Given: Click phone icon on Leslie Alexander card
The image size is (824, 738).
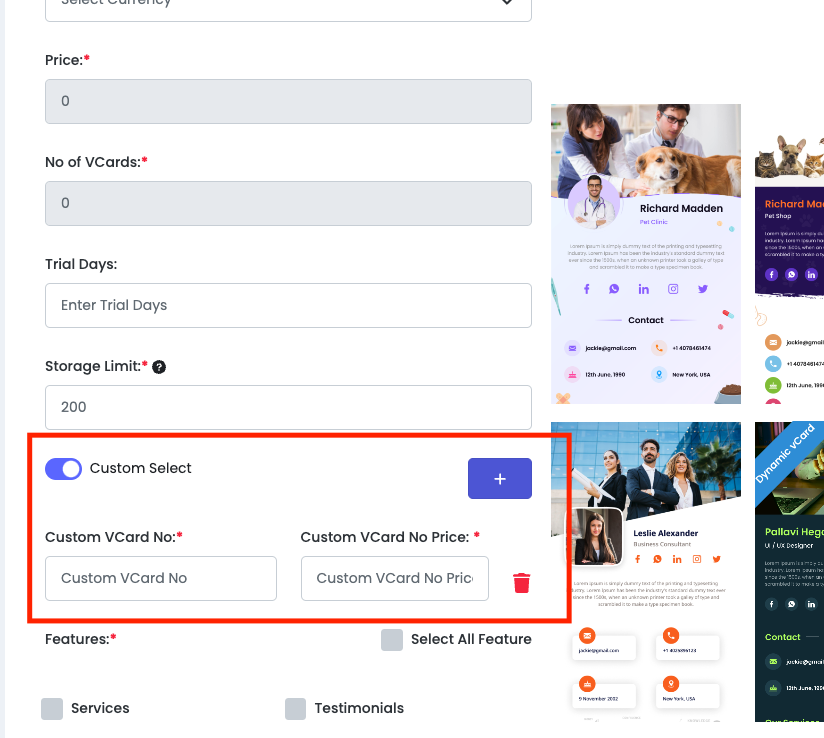Looking at the screenshot, I should [670, 635].
